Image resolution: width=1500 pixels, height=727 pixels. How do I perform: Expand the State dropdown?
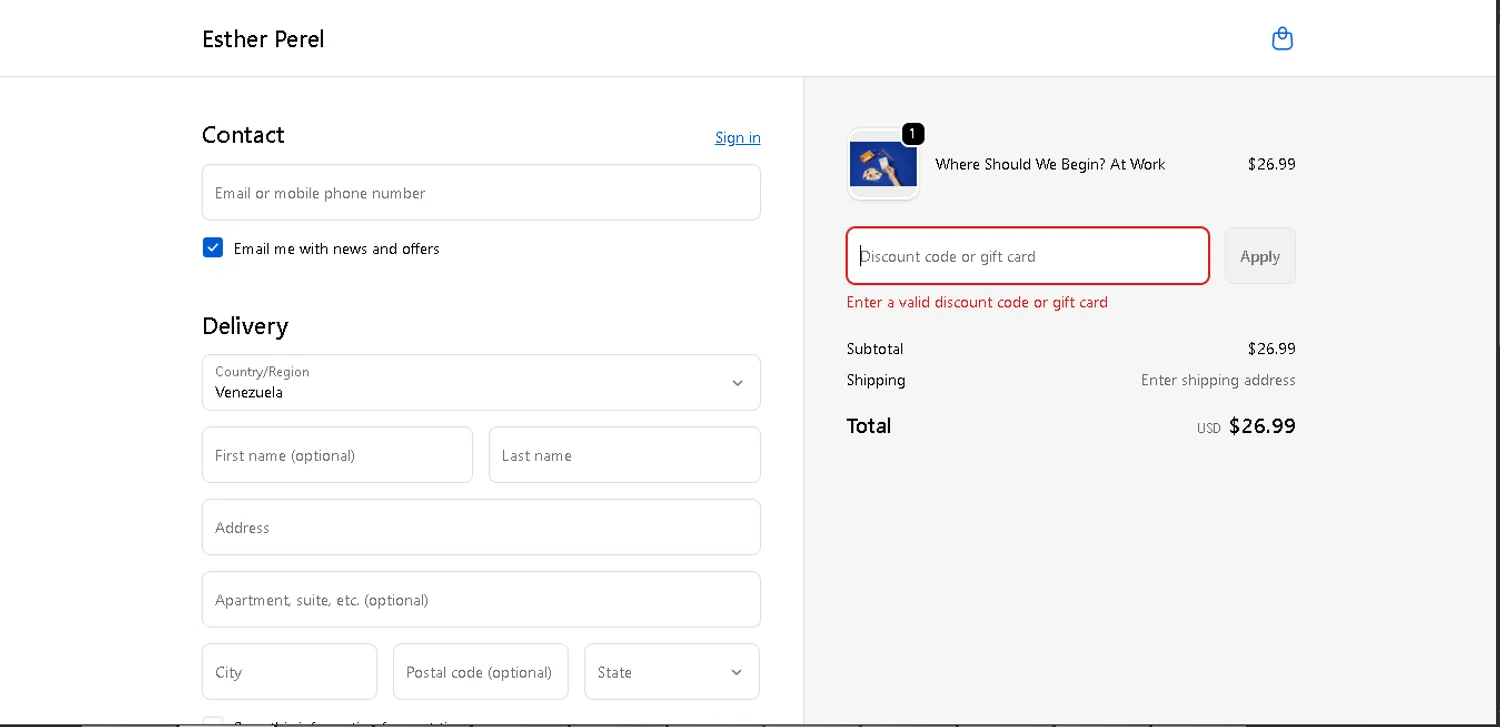pos(671,672)
